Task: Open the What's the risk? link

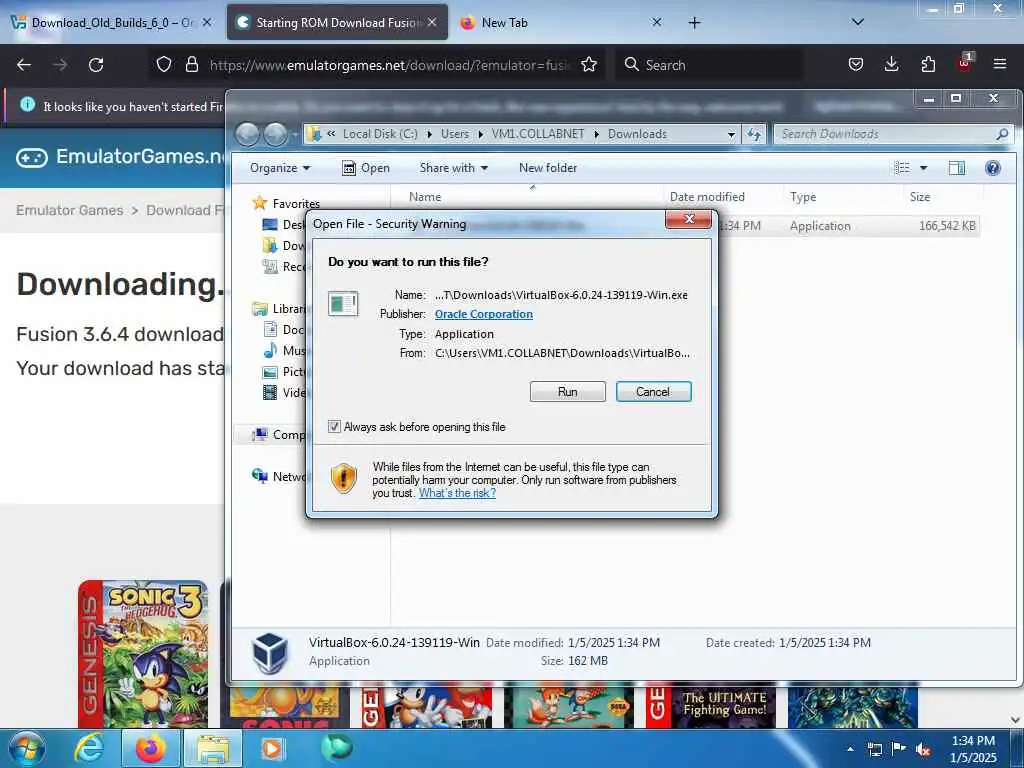Action: tap(457, 493)
